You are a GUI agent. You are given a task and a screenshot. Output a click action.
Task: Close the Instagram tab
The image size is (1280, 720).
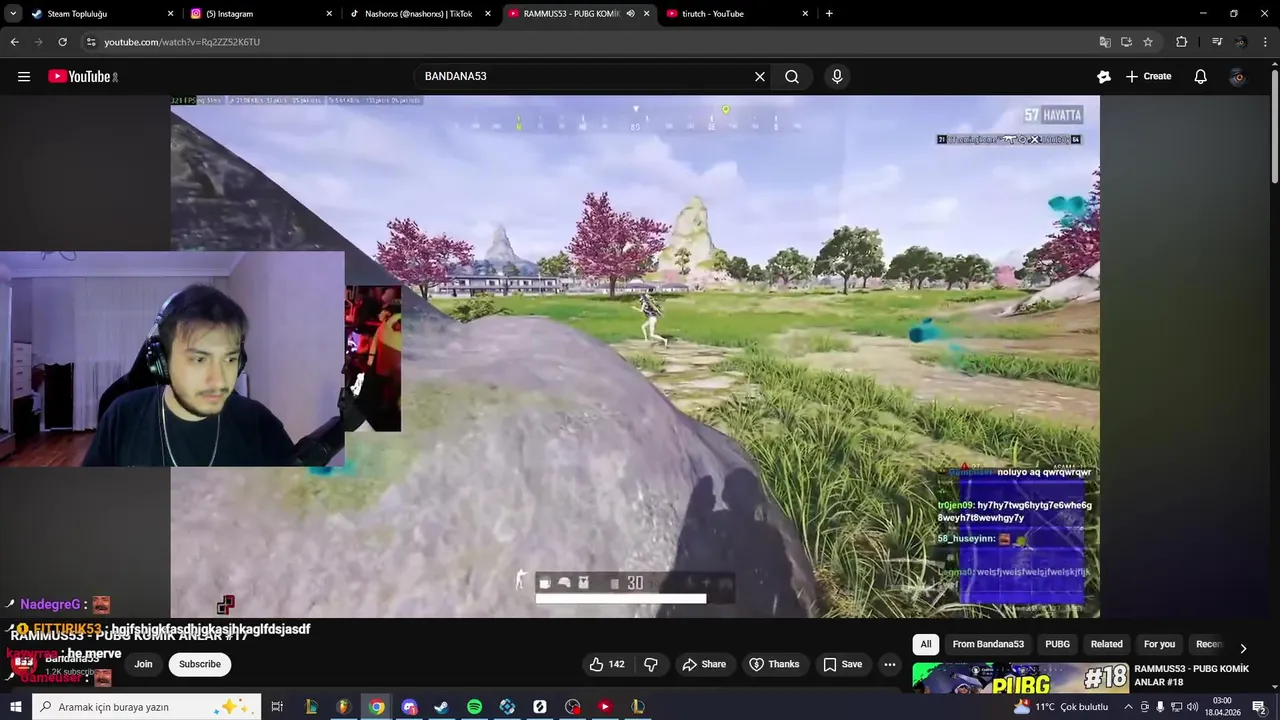pyautogui.click(x=329, y=14)
